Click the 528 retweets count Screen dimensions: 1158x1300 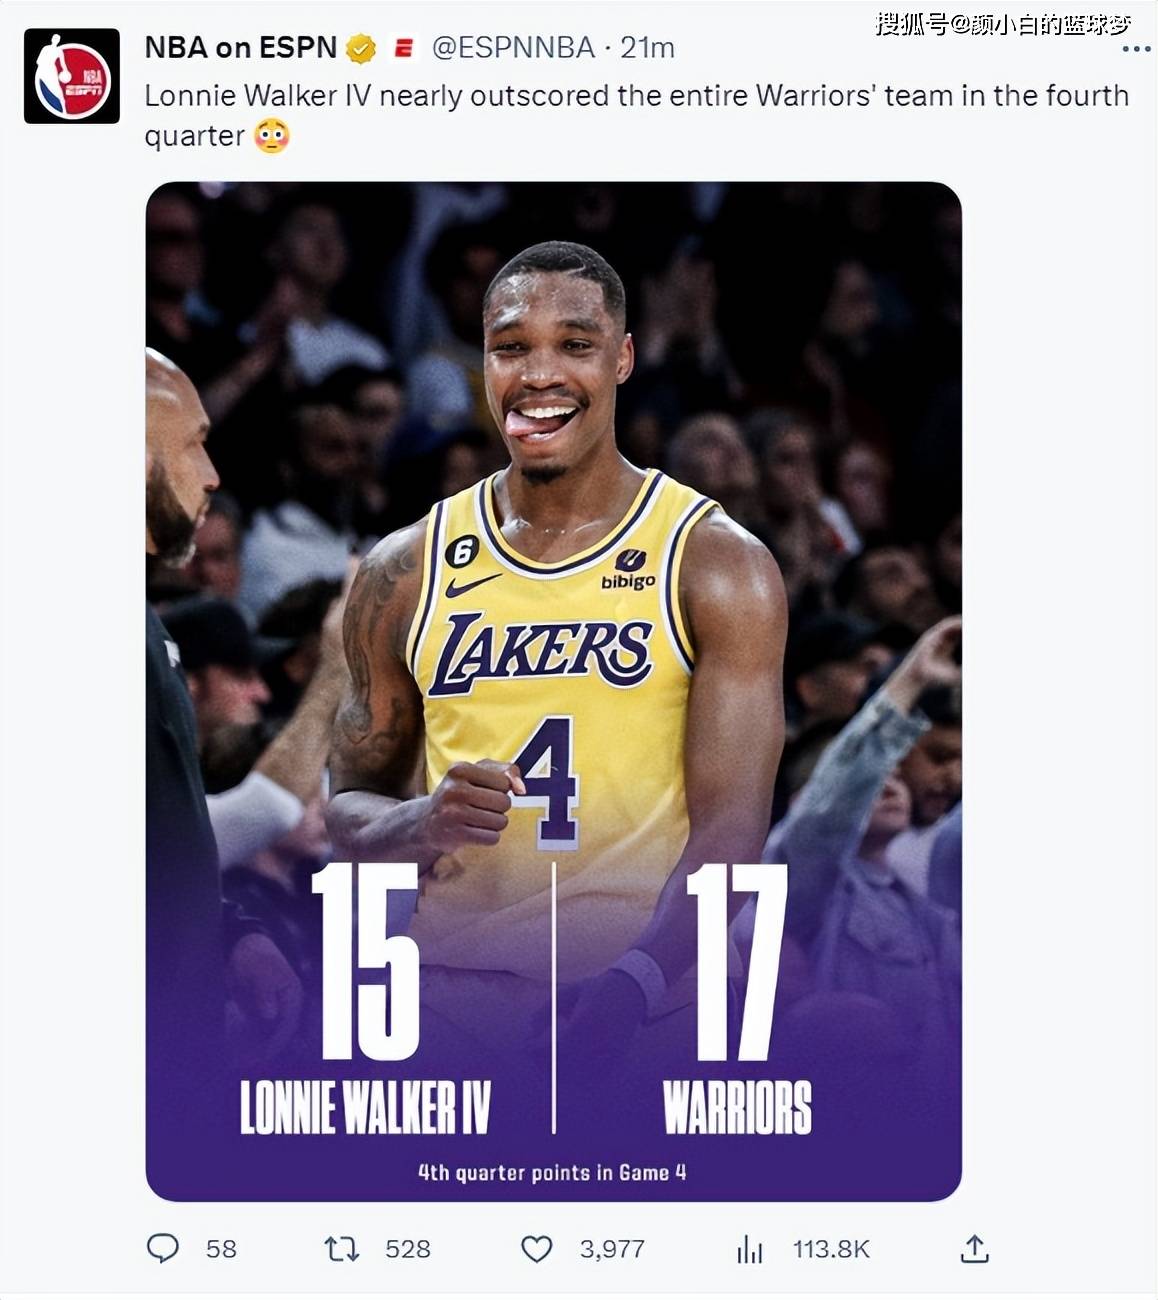tap(408, 1249)
